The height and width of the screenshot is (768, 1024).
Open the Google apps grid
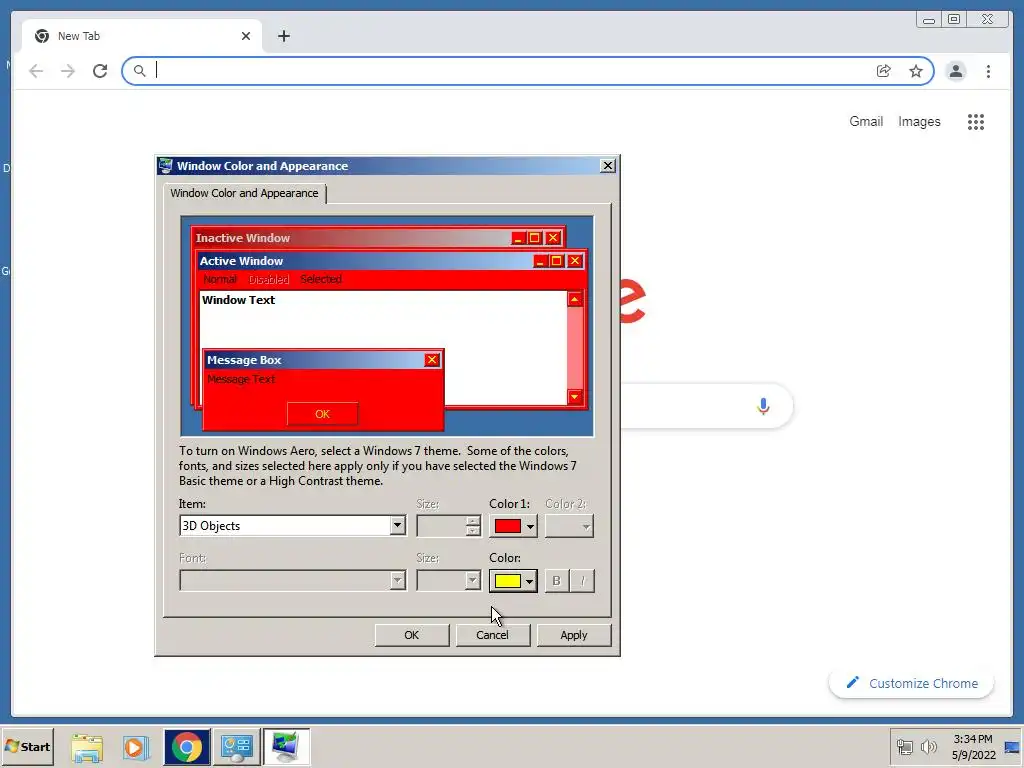tap(976, 121)
